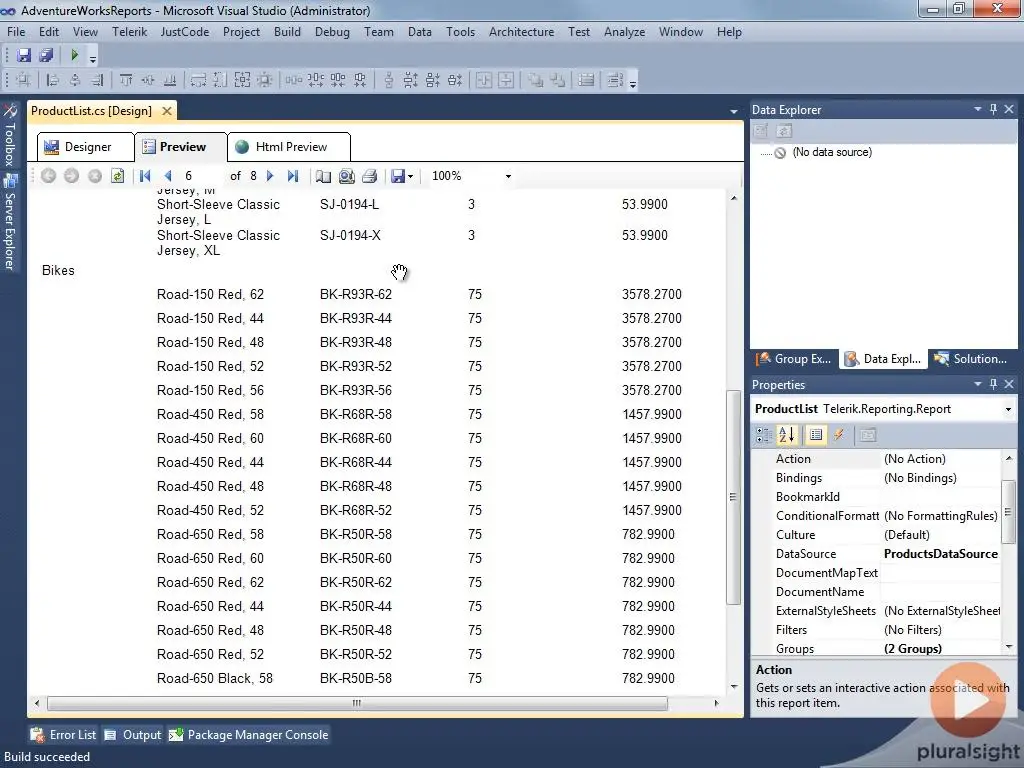The width and height of the screenshot is (1024, 768).
Task: Click the Align Tops layout icon
Action: [125, 80]
